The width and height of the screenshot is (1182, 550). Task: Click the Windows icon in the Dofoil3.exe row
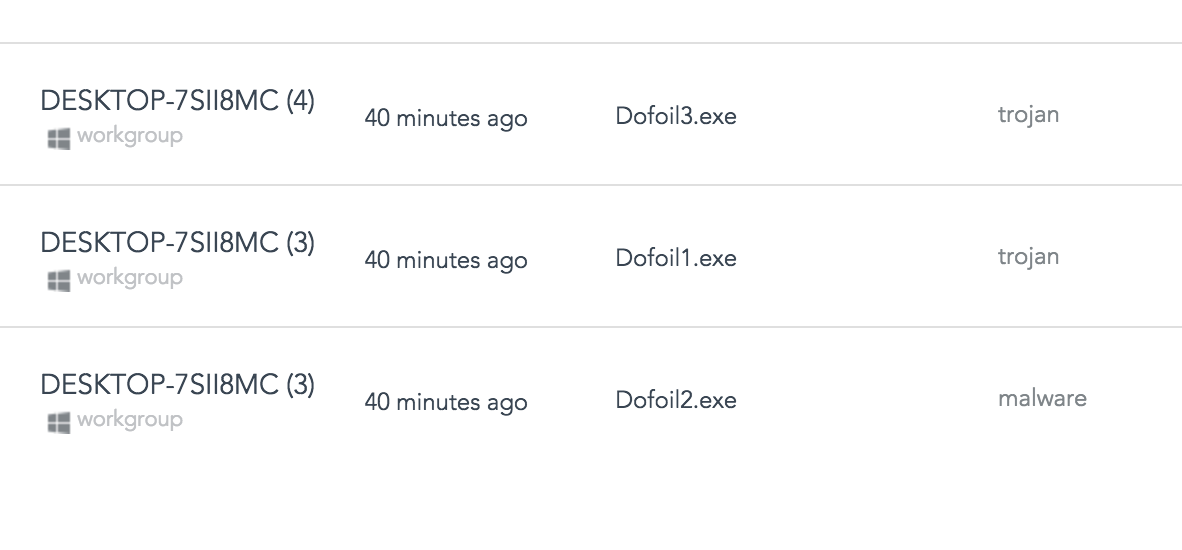click(x=58, y=138)
